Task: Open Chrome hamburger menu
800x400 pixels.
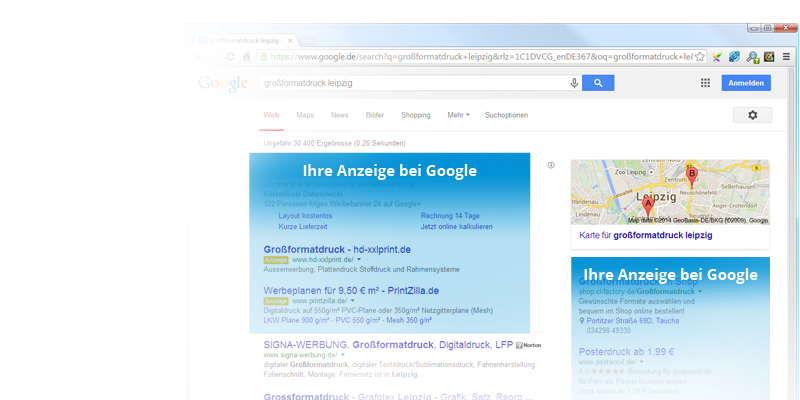Action: pyautogui.click(x=786, y=57)
